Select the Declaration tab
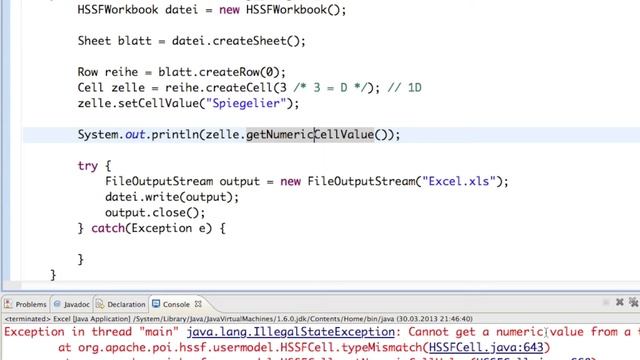This screenshot has width=640, height=360. point(121,304)
